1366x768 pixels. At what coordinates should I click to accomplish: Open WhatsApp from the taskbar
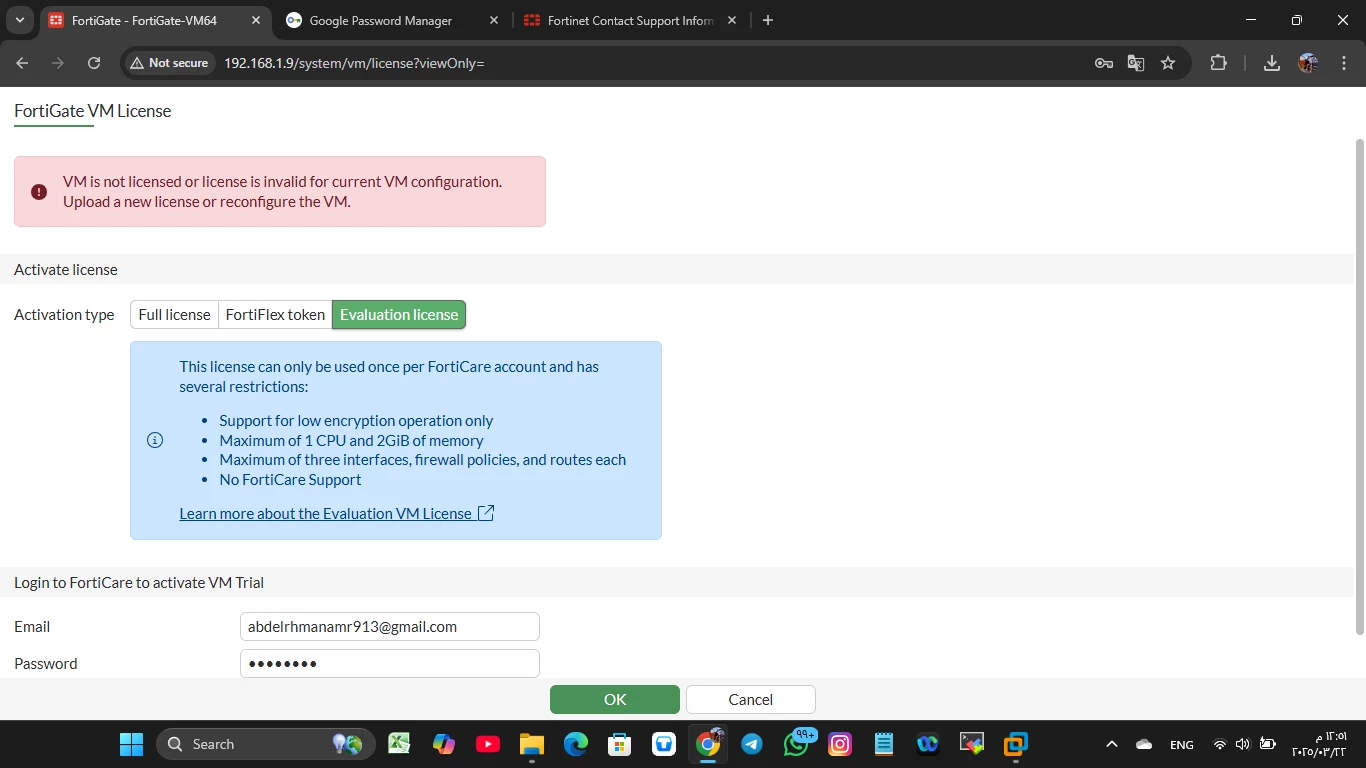(797, 744)
